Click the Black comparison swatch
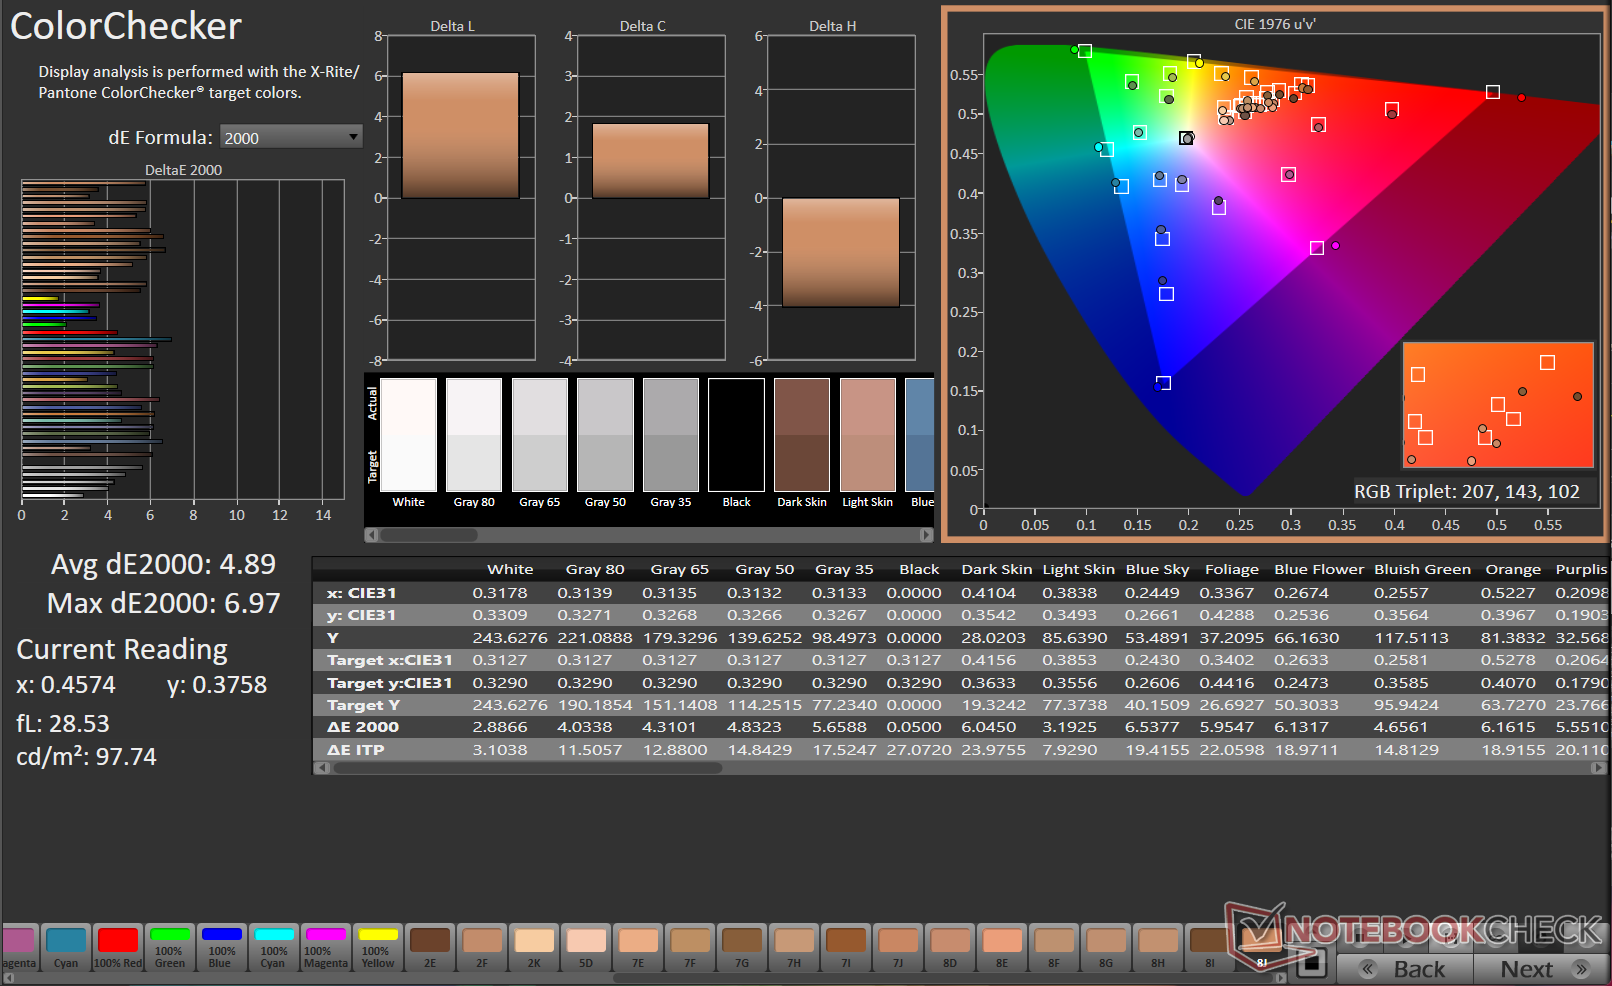 (736, 435)
